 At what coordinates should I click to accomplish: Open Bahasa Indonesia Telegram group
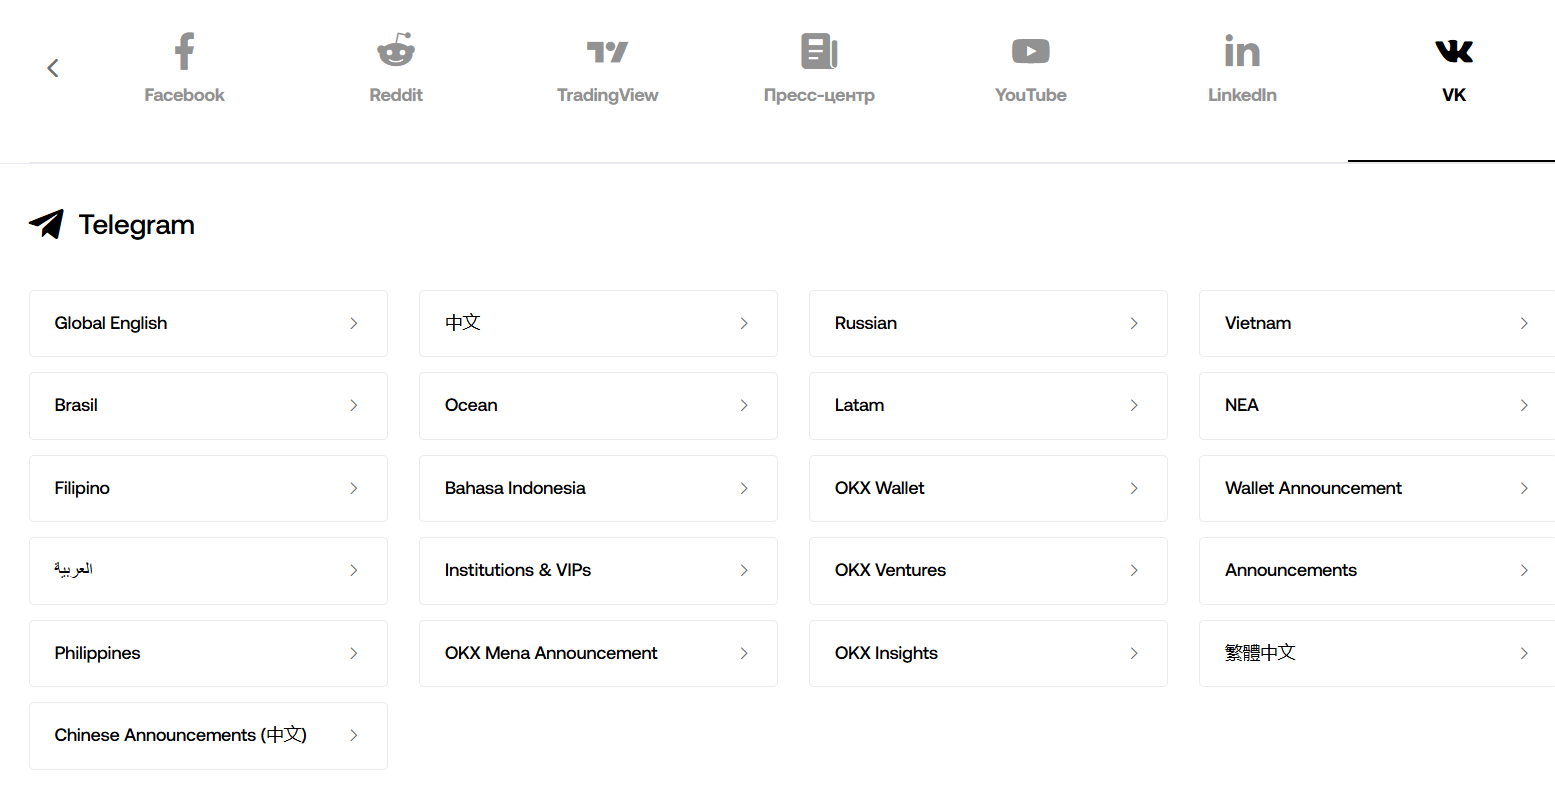[598, 488]
